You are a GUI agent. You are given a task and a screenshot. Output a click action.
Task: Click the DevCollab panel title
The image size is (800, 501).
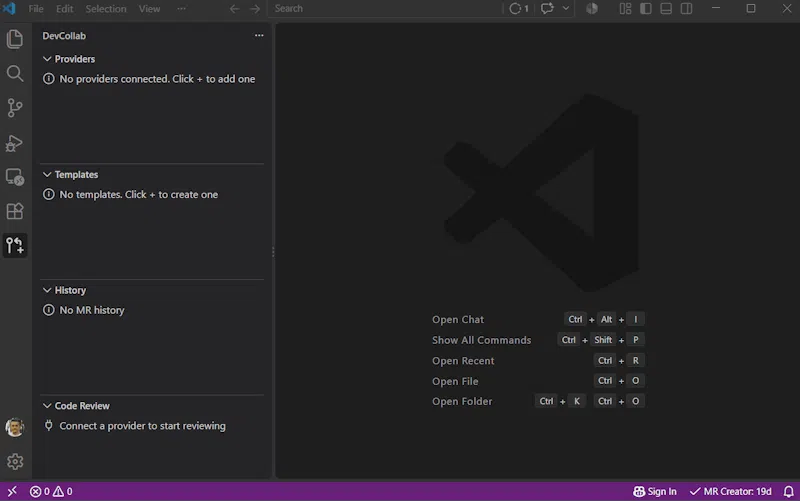click(x=64, y=36)
